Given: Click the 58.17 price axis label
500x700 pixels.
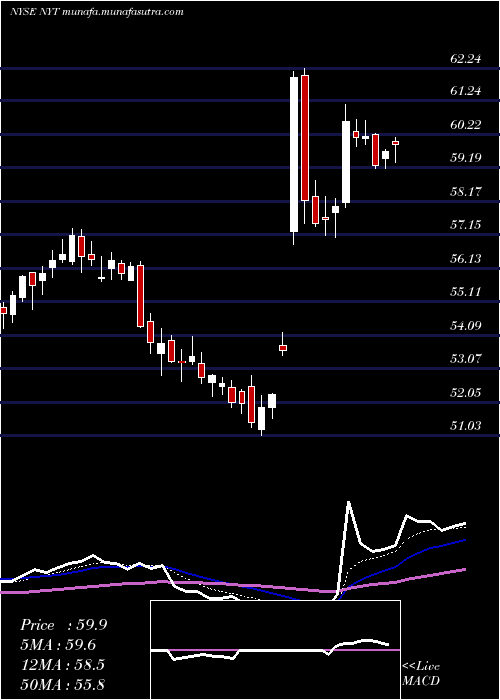Looking at the screenshot, I should [466, 192].
